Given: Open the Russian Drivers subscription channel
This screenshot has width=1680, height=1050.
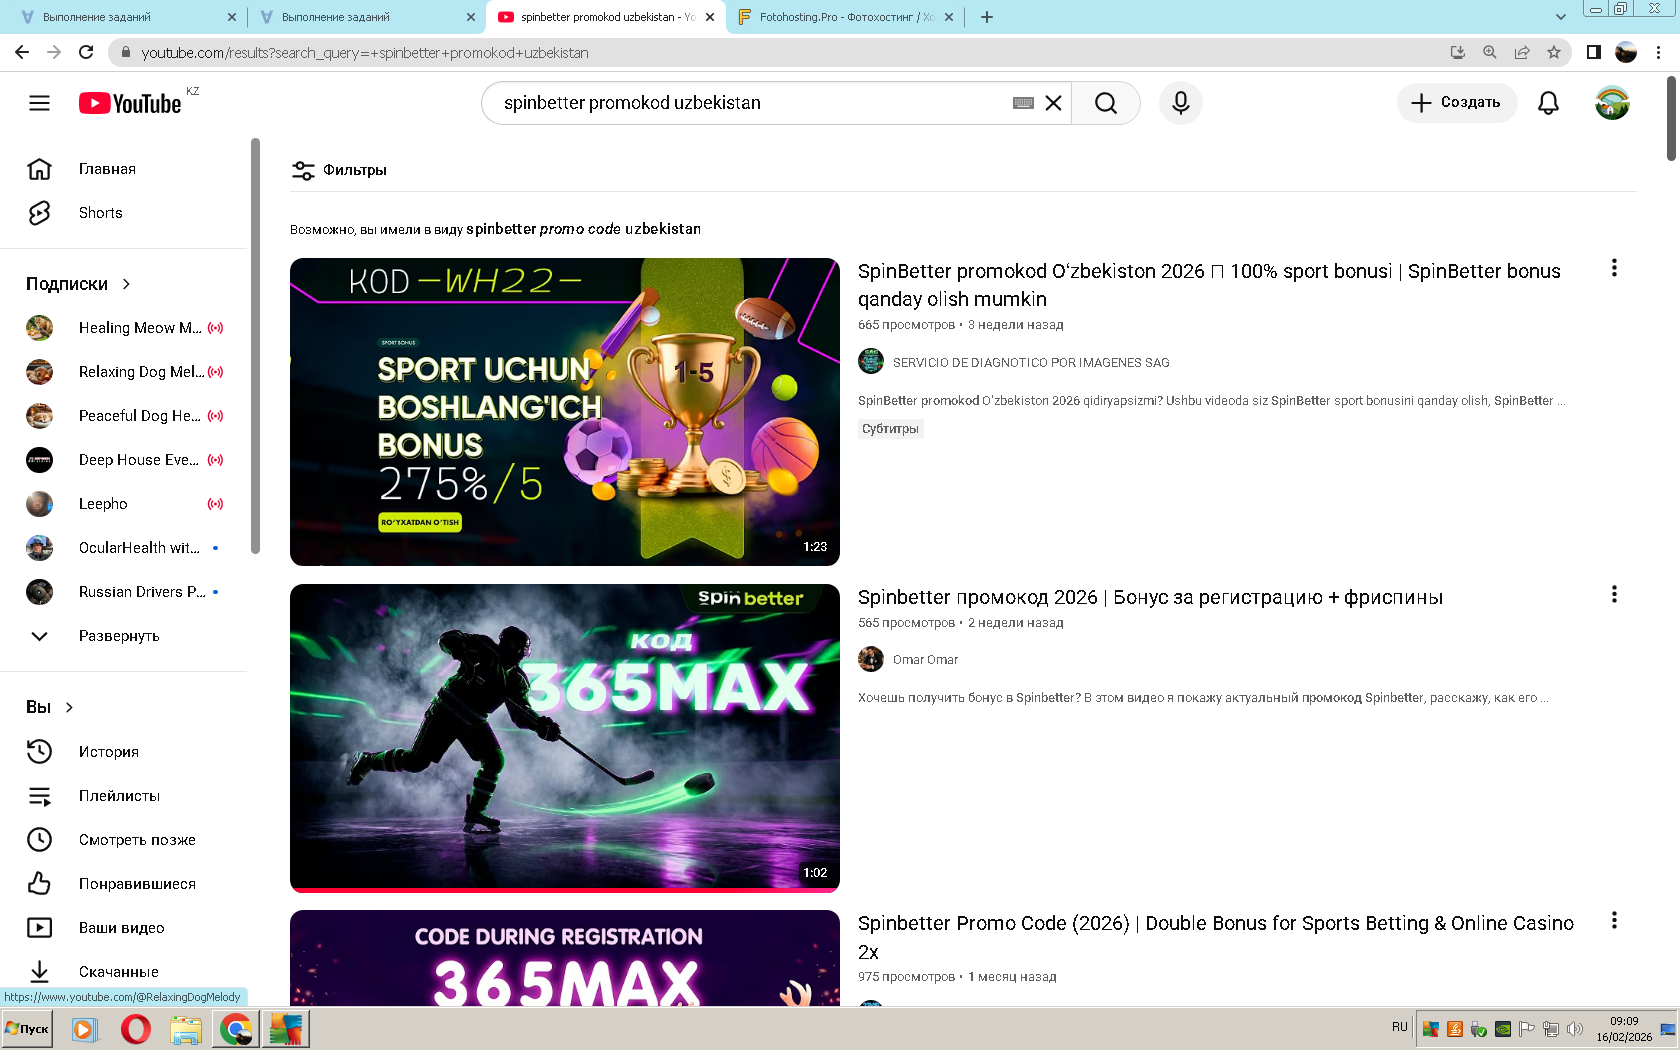Looking at the screenshot, I should click(123, 592).
